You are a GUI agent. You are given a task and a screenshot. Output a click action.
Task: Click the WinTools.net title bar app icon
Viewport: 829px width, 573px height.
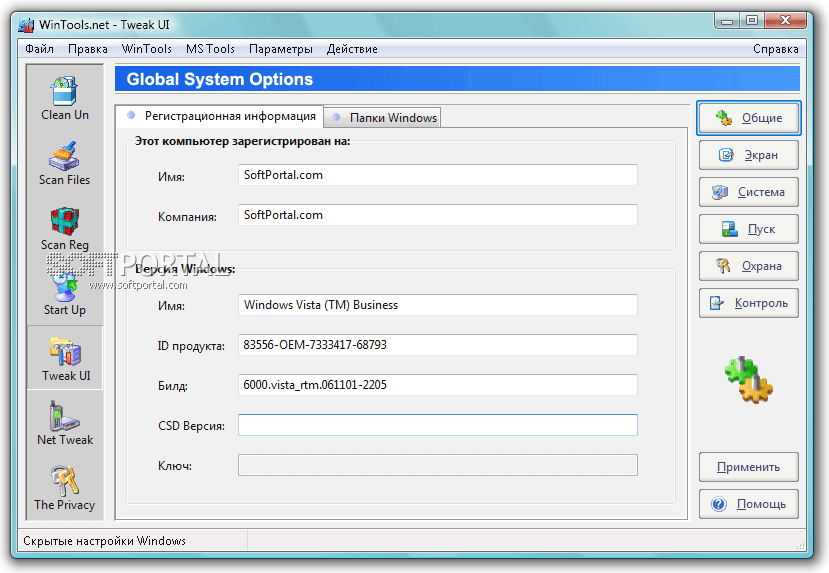pyautogui.click(x=26, y=25)
